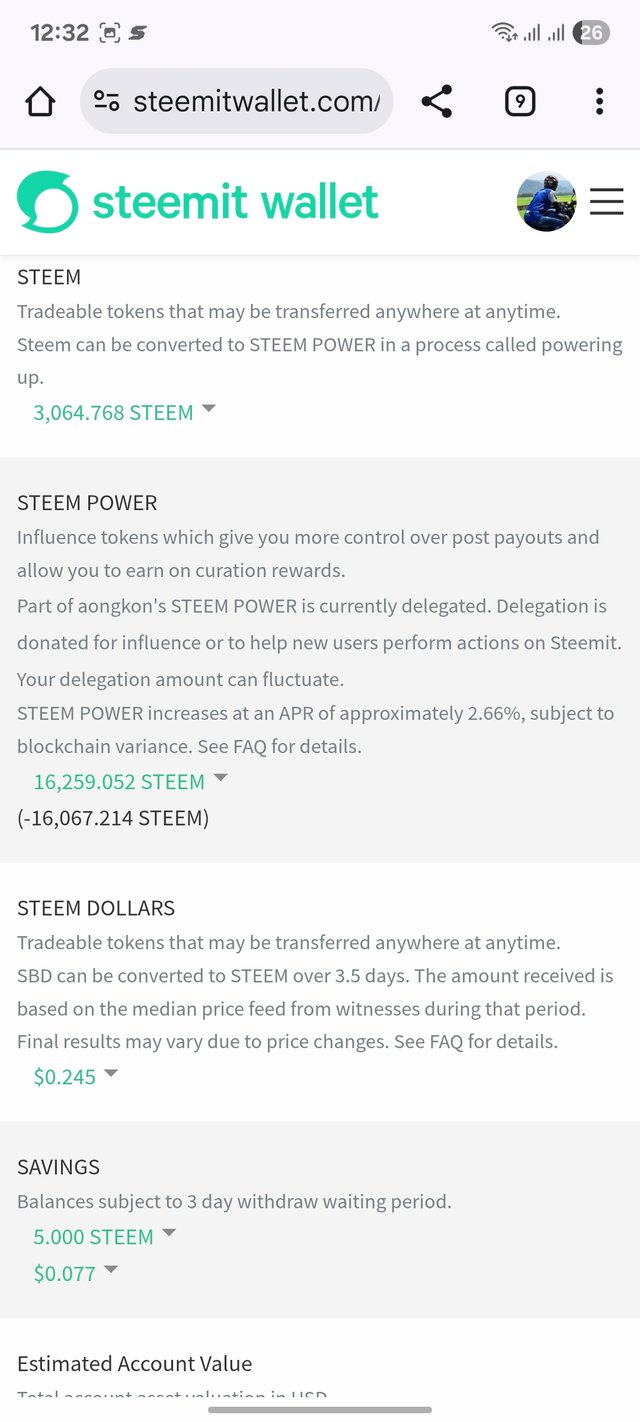Tap the screenshot notification icon in status bar
The image size is (640, 1422).
tap(110, 32)
